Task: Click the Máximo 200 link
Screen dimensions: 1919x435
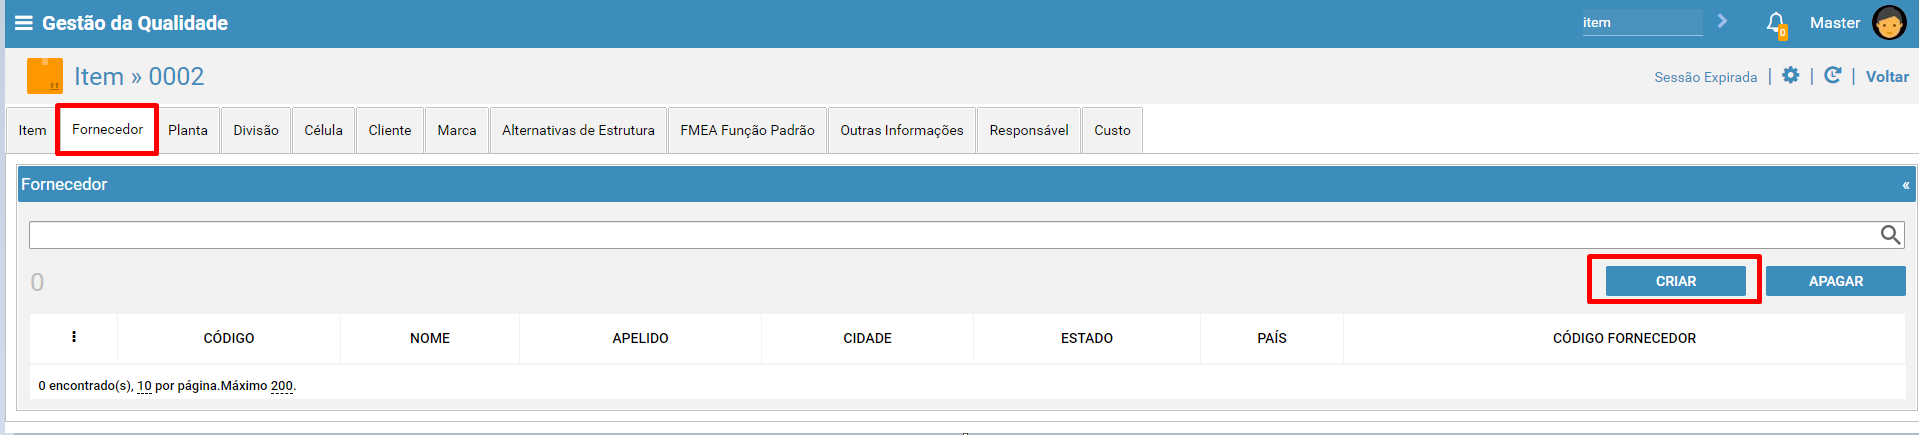Action: pyautogui.click(x=282, y=386)
